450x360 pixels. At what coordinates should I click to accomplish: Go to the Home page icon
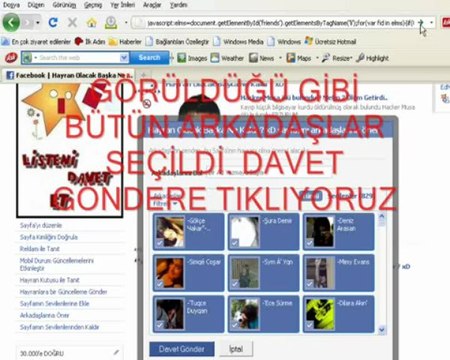[91, 23]
